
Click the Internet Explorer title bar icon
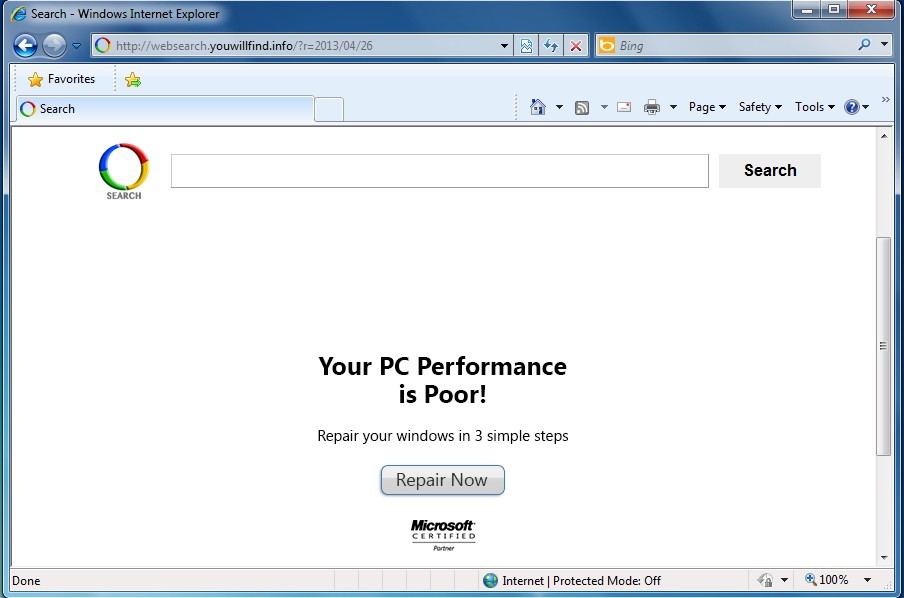click(x=18, y=13)
